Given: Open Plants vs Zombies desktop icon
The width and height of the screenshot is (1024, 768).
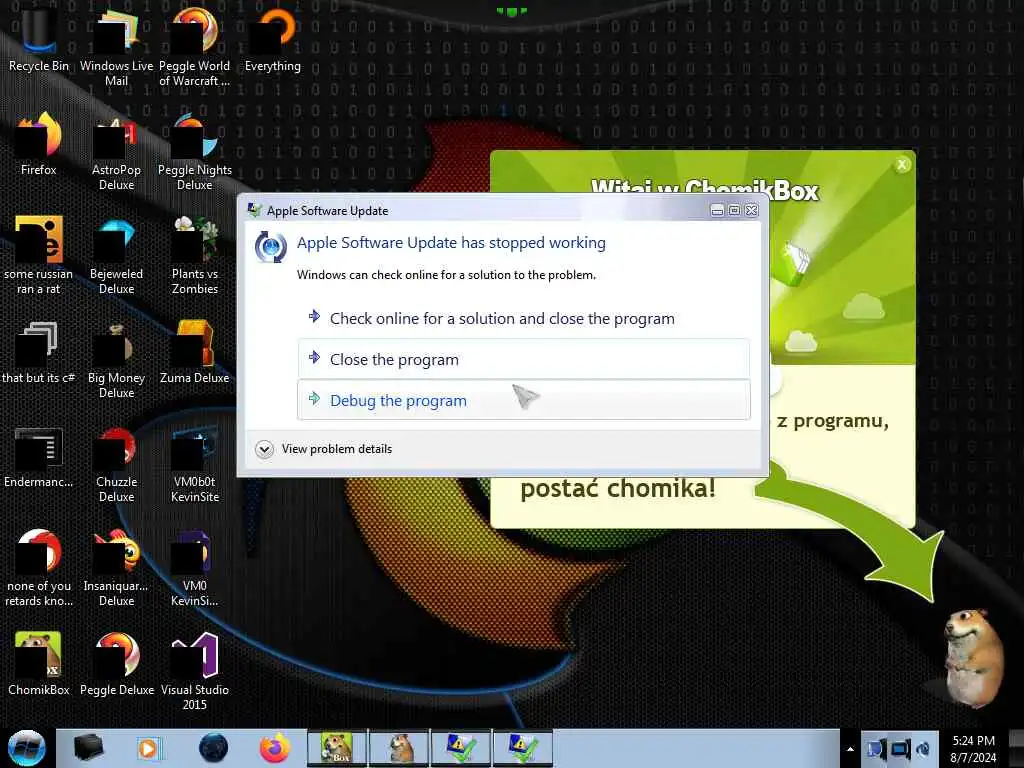Looking at the screenshot, I should click(194, 255).
